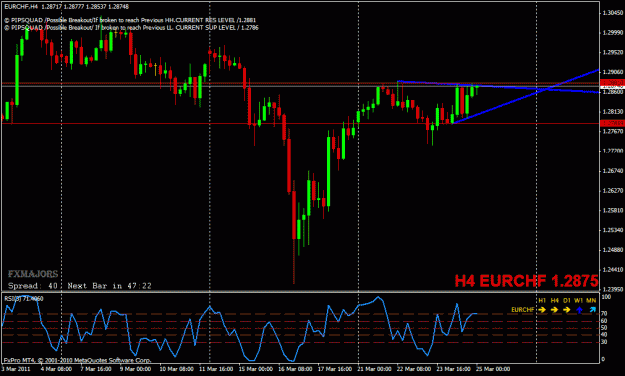Click the 1.28130 price axis label
The width and height of the screenshot is (625, 376).
613,112
